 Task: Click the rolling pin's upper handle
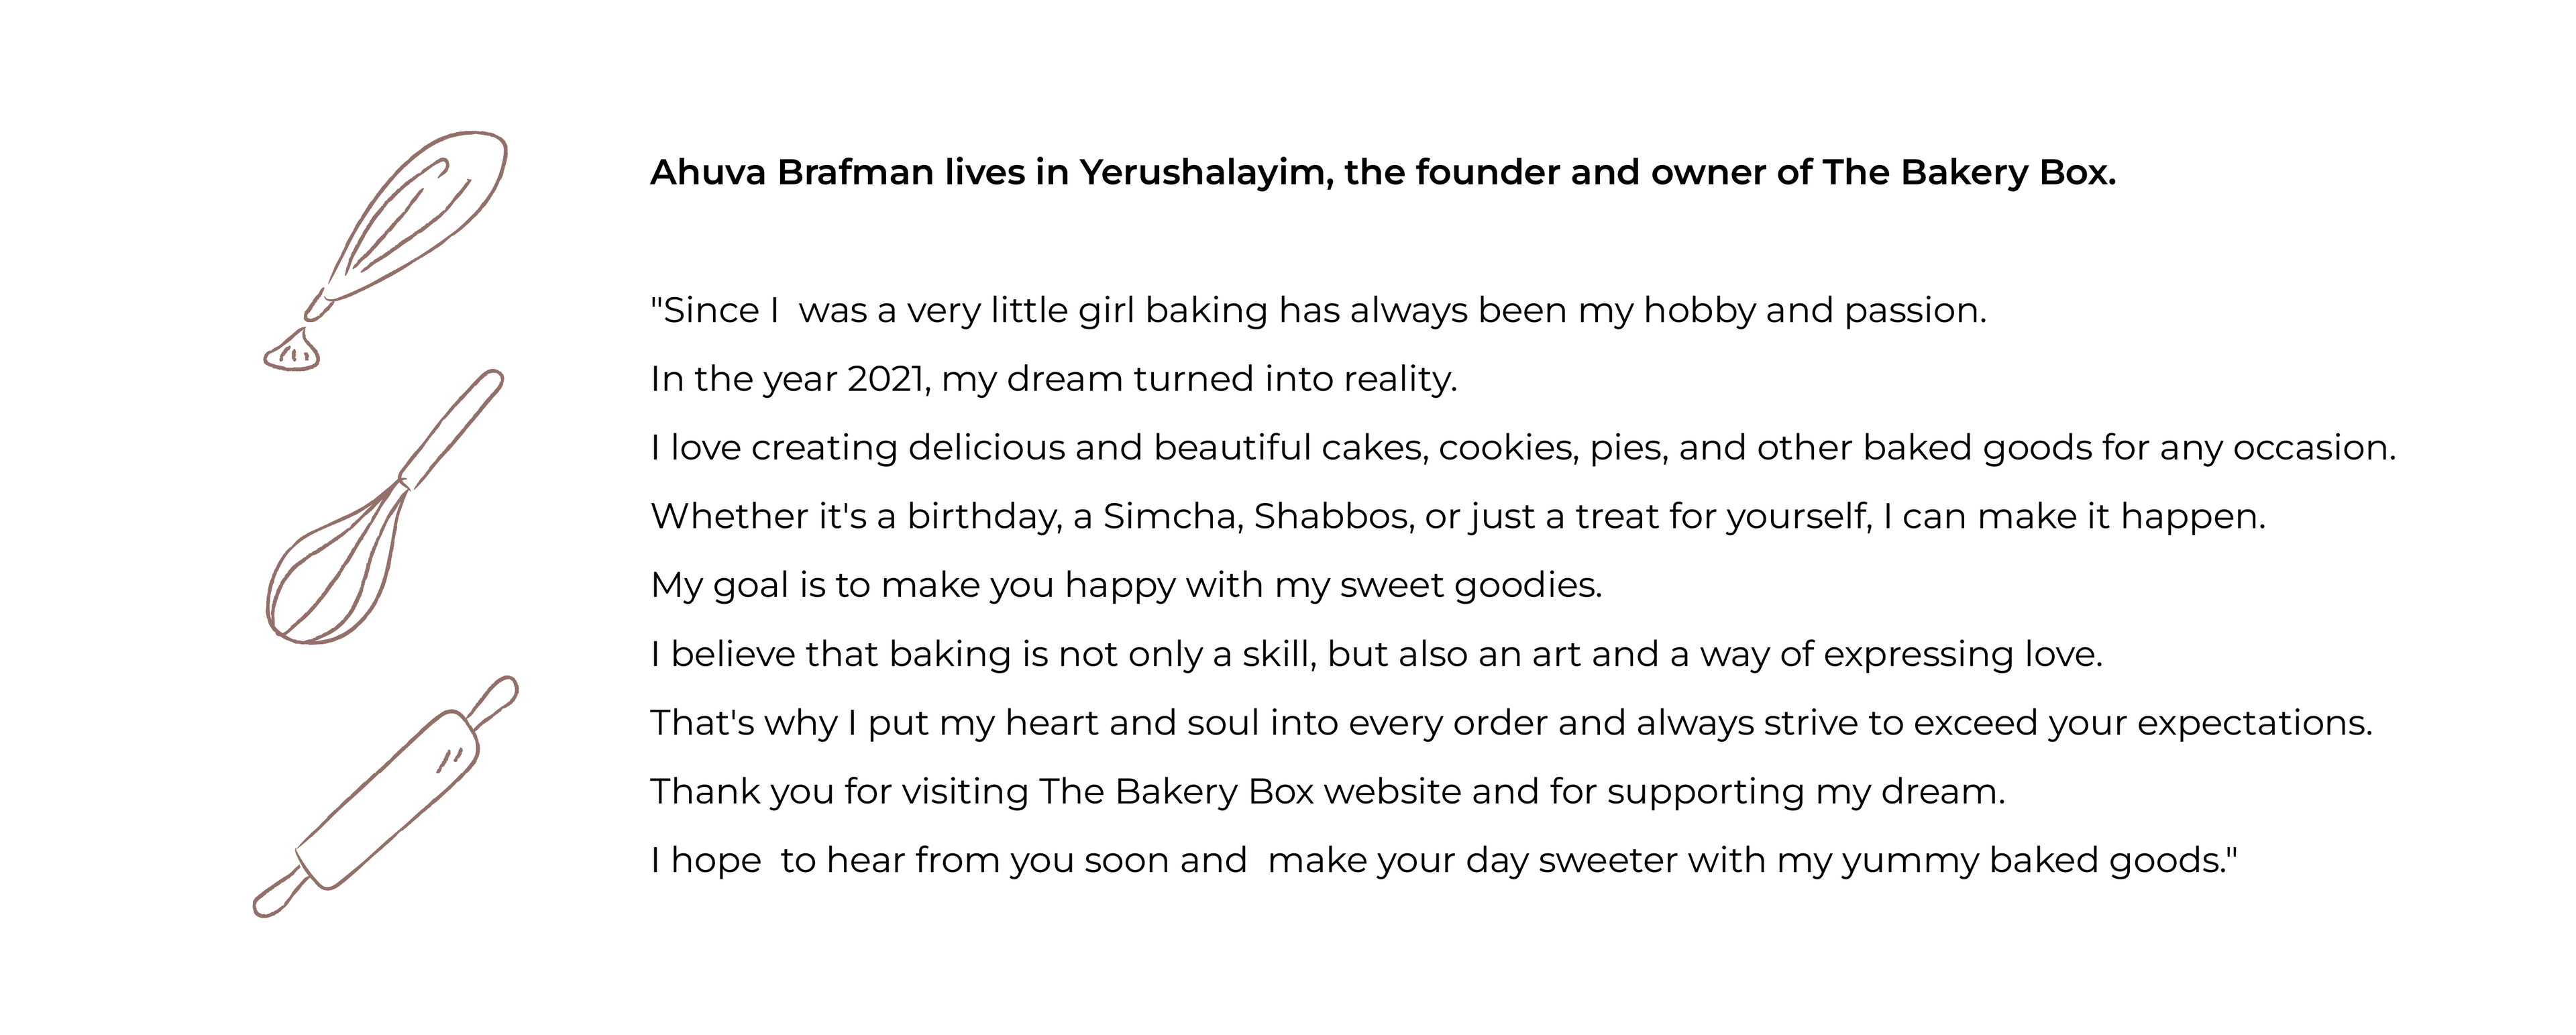pyautogui.click(x=493, y=702)
